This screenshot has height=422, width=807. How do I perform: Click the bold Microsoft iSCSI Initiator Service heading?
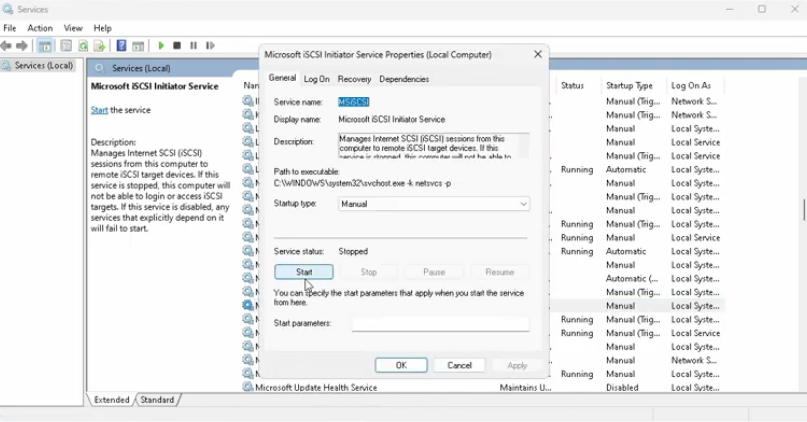tap(154, 86)
